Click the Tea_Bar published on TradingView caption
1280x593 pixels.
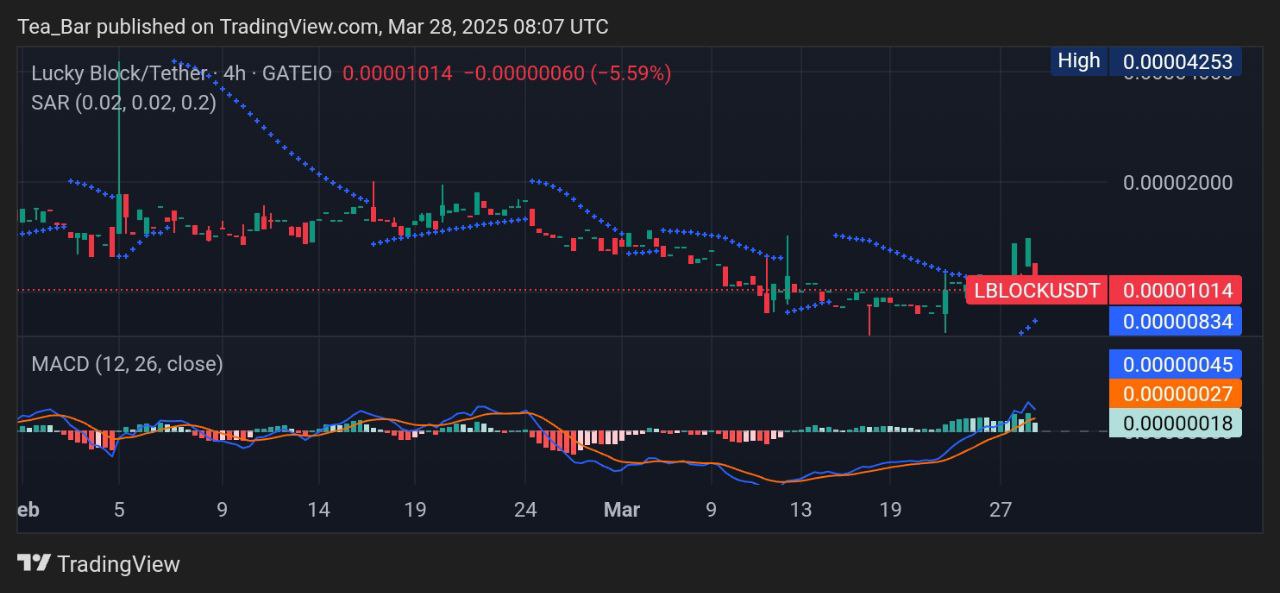[x=312, y=26]
